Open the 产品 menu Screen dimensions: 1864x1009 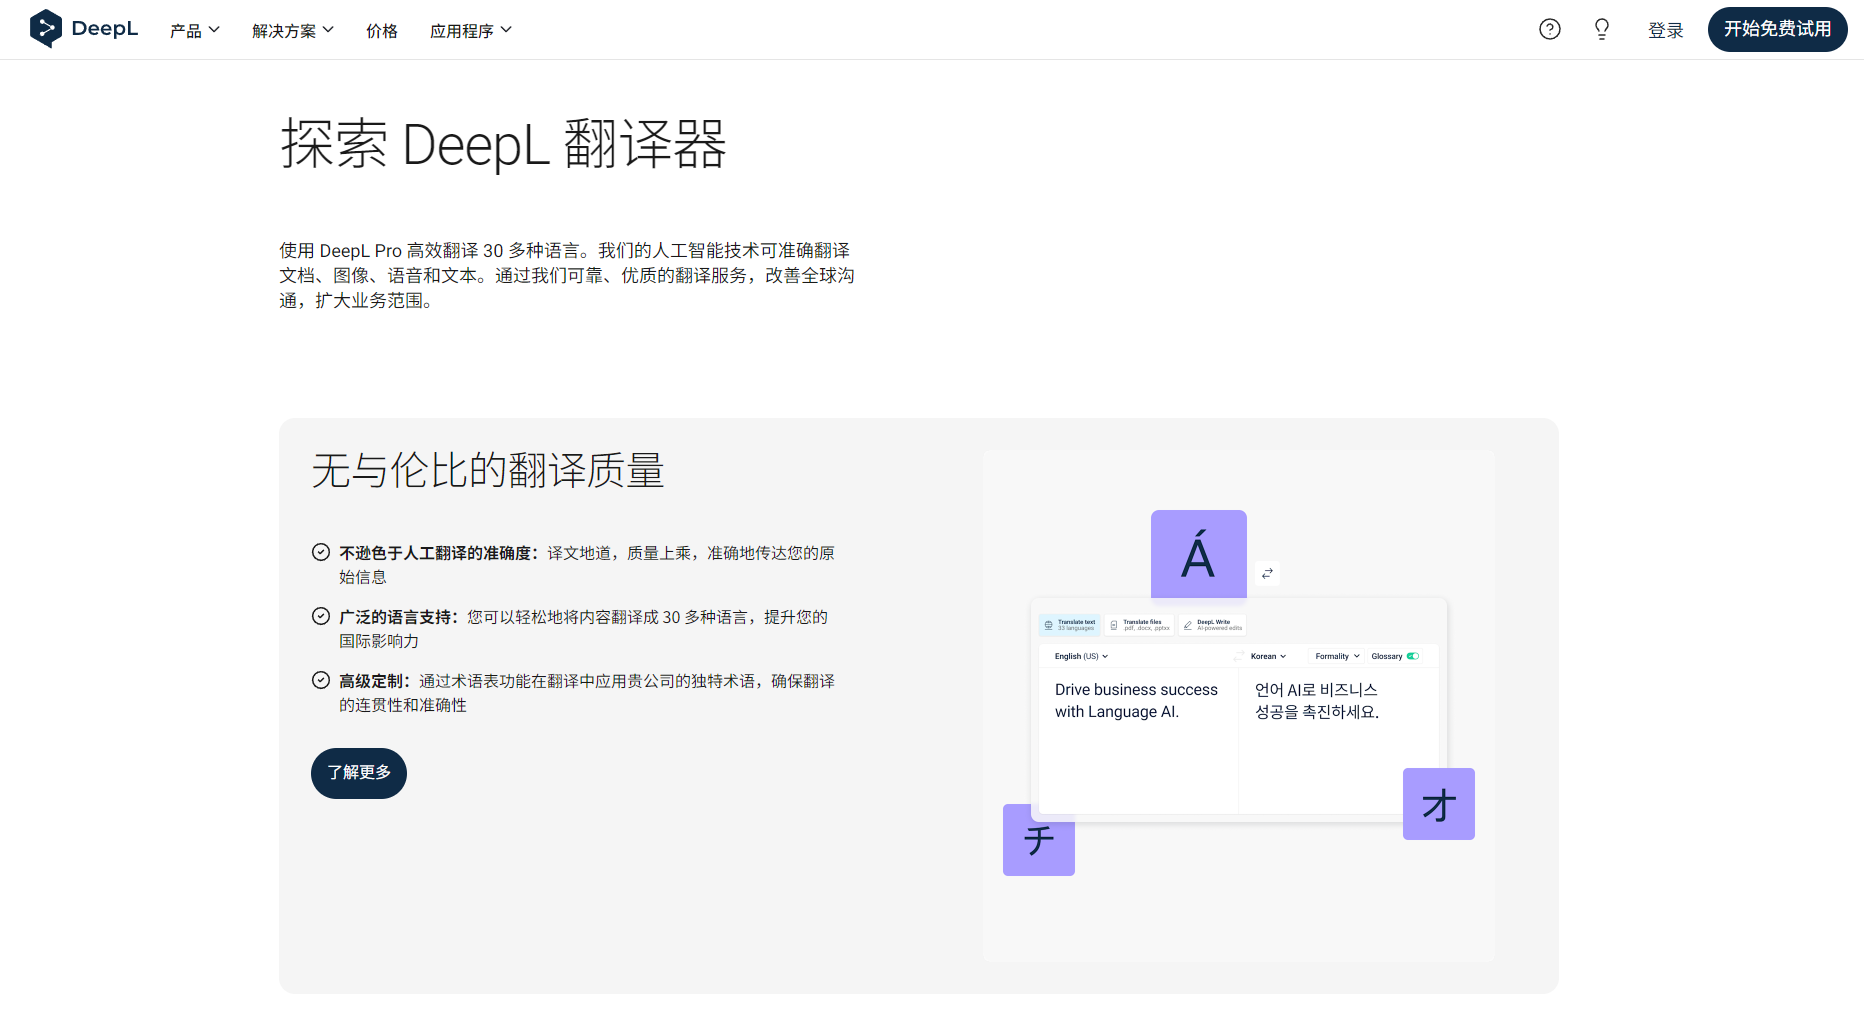coord(194,30)
